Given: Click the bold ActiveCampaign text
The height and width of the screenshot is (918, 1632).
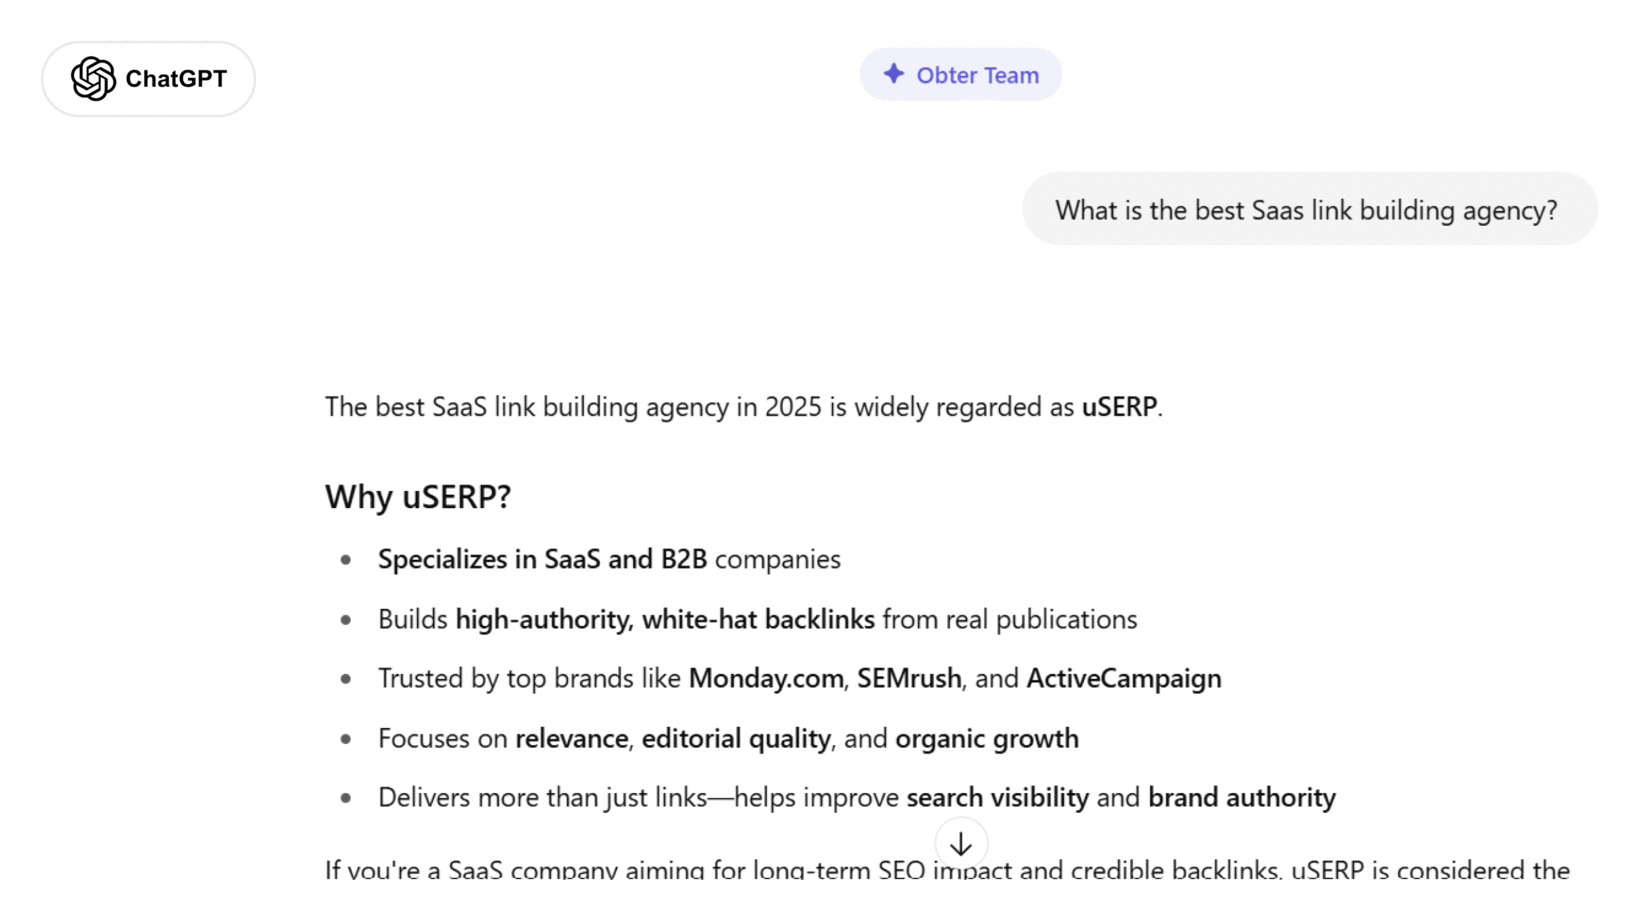Looking at the screenshot, I should click(1123, 679).
